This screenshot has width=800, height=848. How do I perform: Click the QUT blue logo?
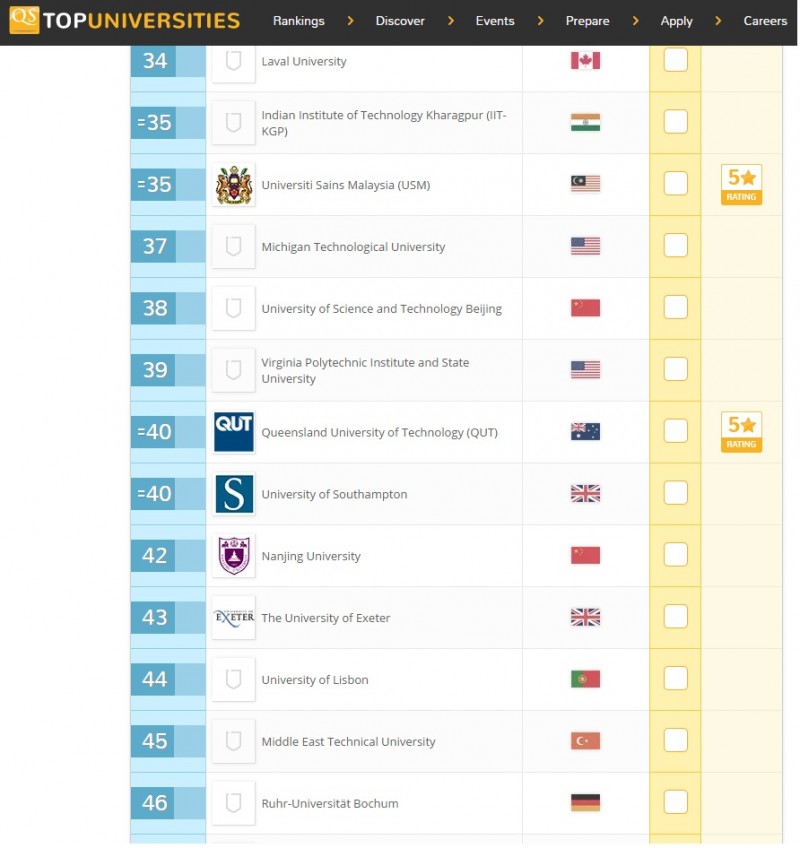point(234,432)
